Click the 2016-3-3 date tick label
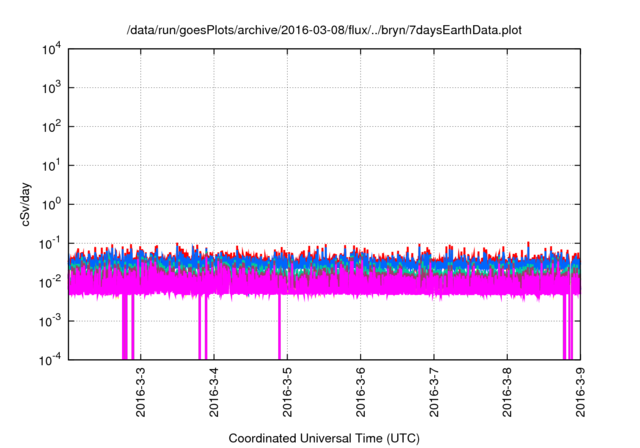This screenshot has height=448, width=640. click(x=140, y=392)
